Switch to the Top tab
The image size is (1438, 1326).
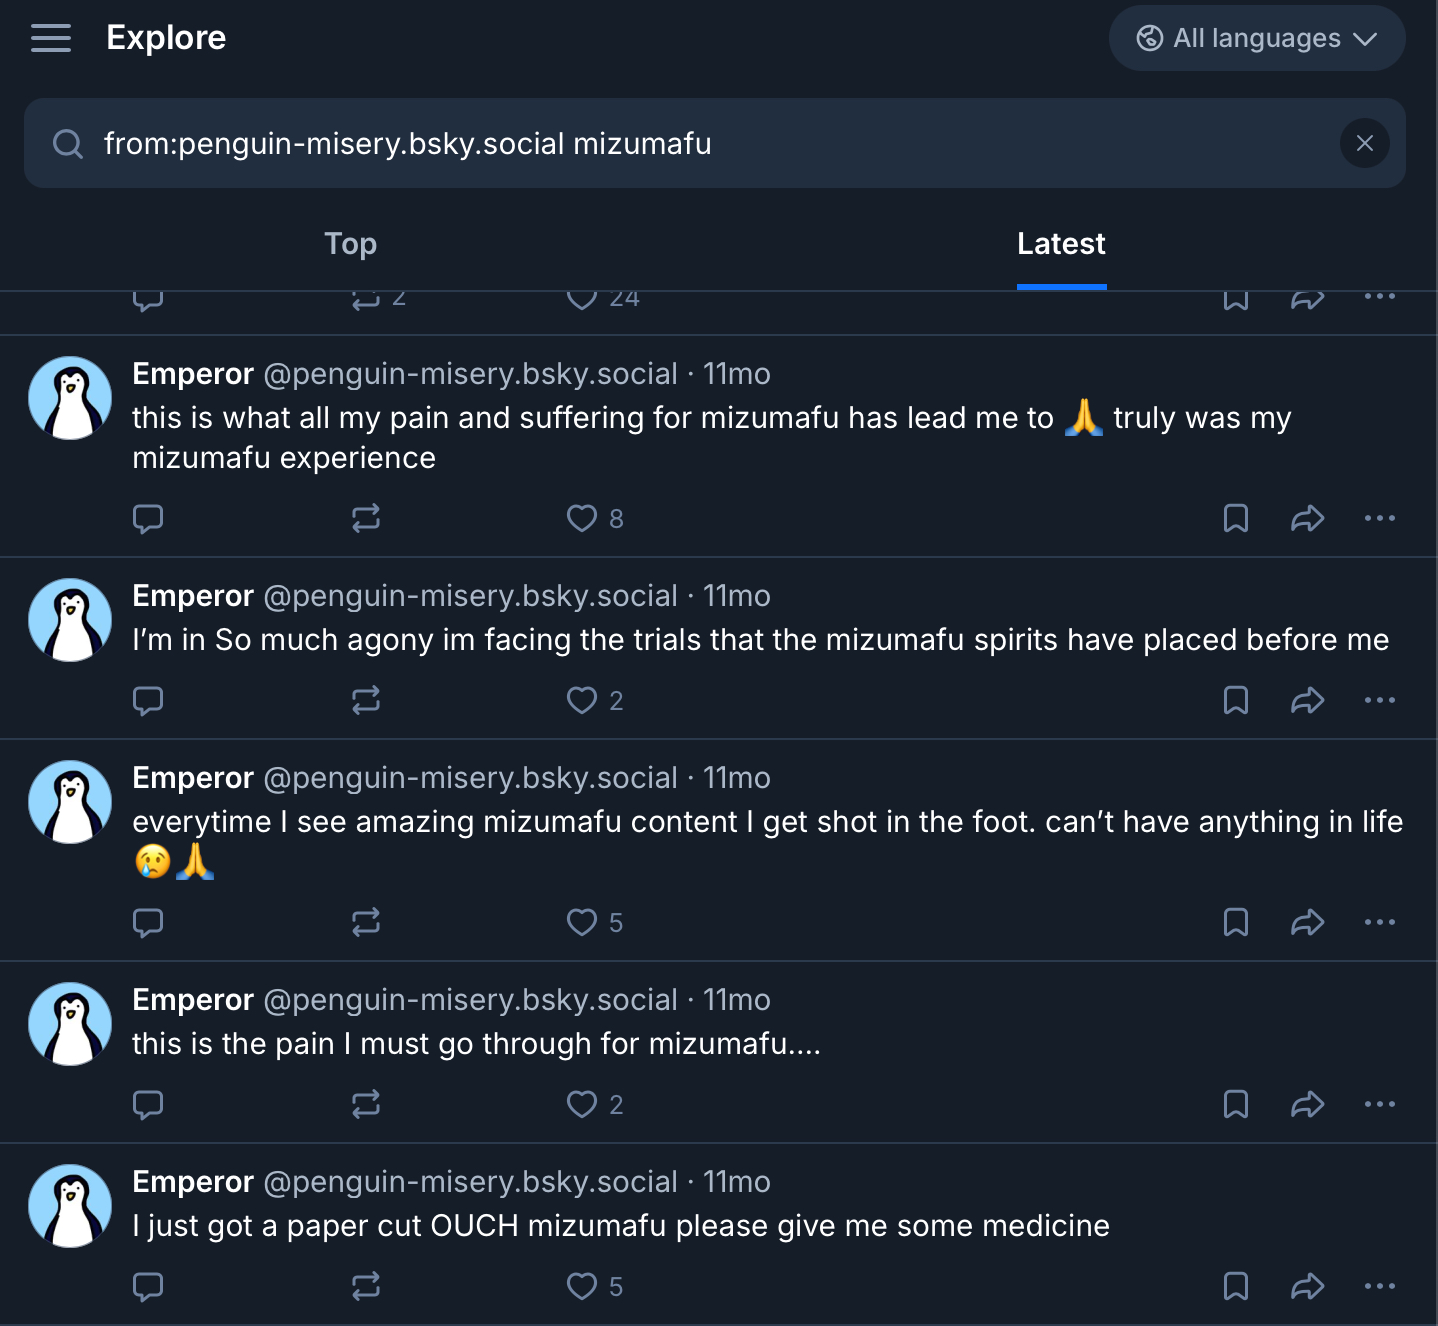click(350, 244)
